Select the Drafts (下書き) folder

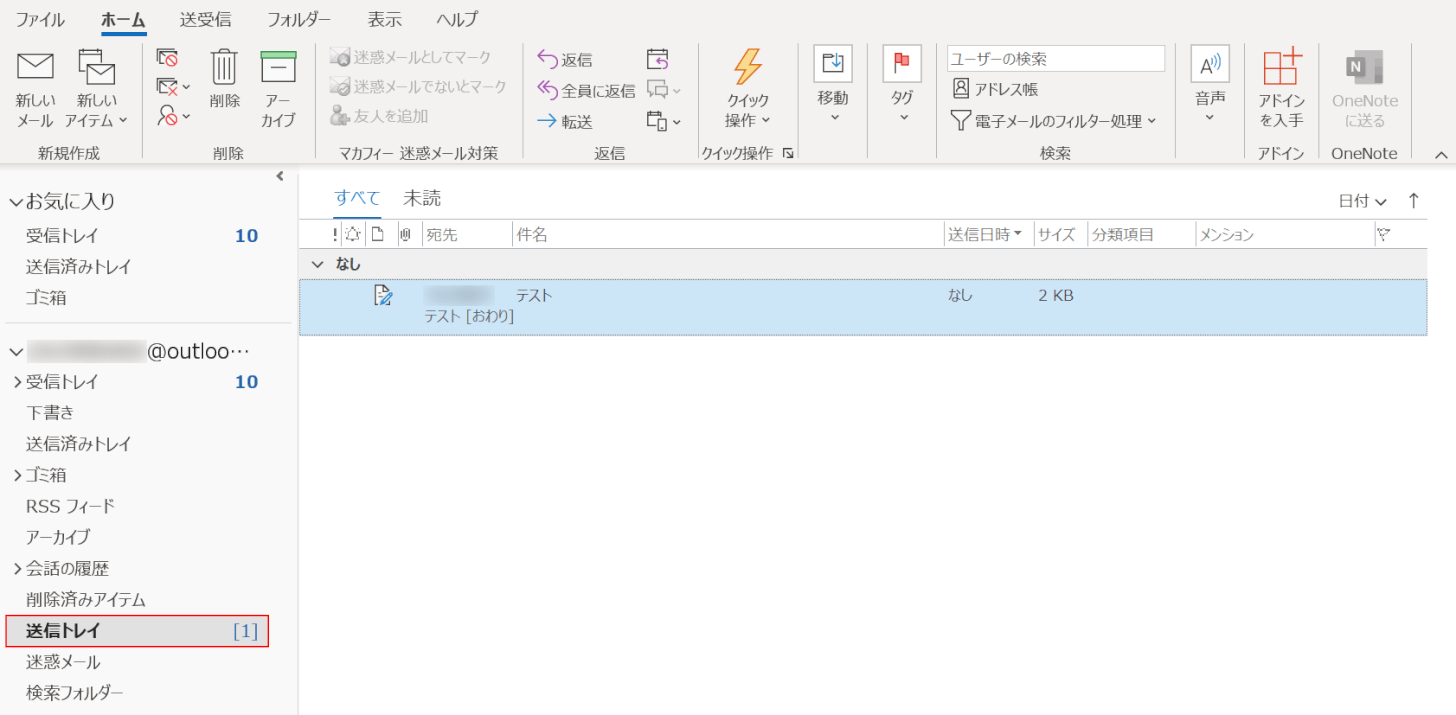click(50, 412)
